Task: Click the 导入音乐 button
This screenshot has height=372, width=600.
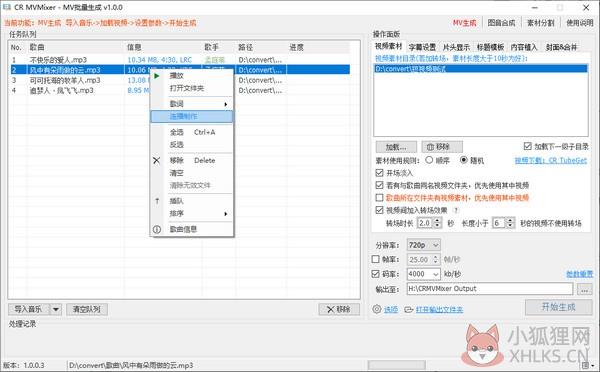Action: [x=29, y=309]
